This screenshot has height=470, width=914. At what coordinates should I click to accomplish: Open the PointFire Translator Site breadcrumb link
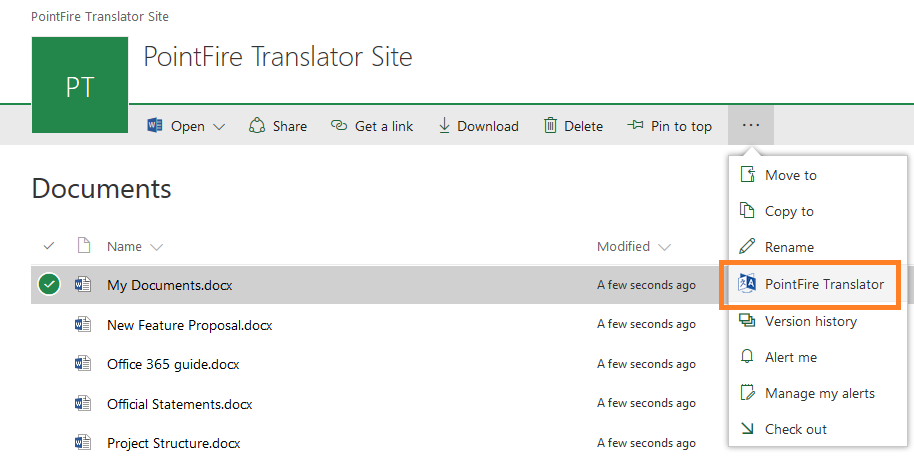click(100, 16)
